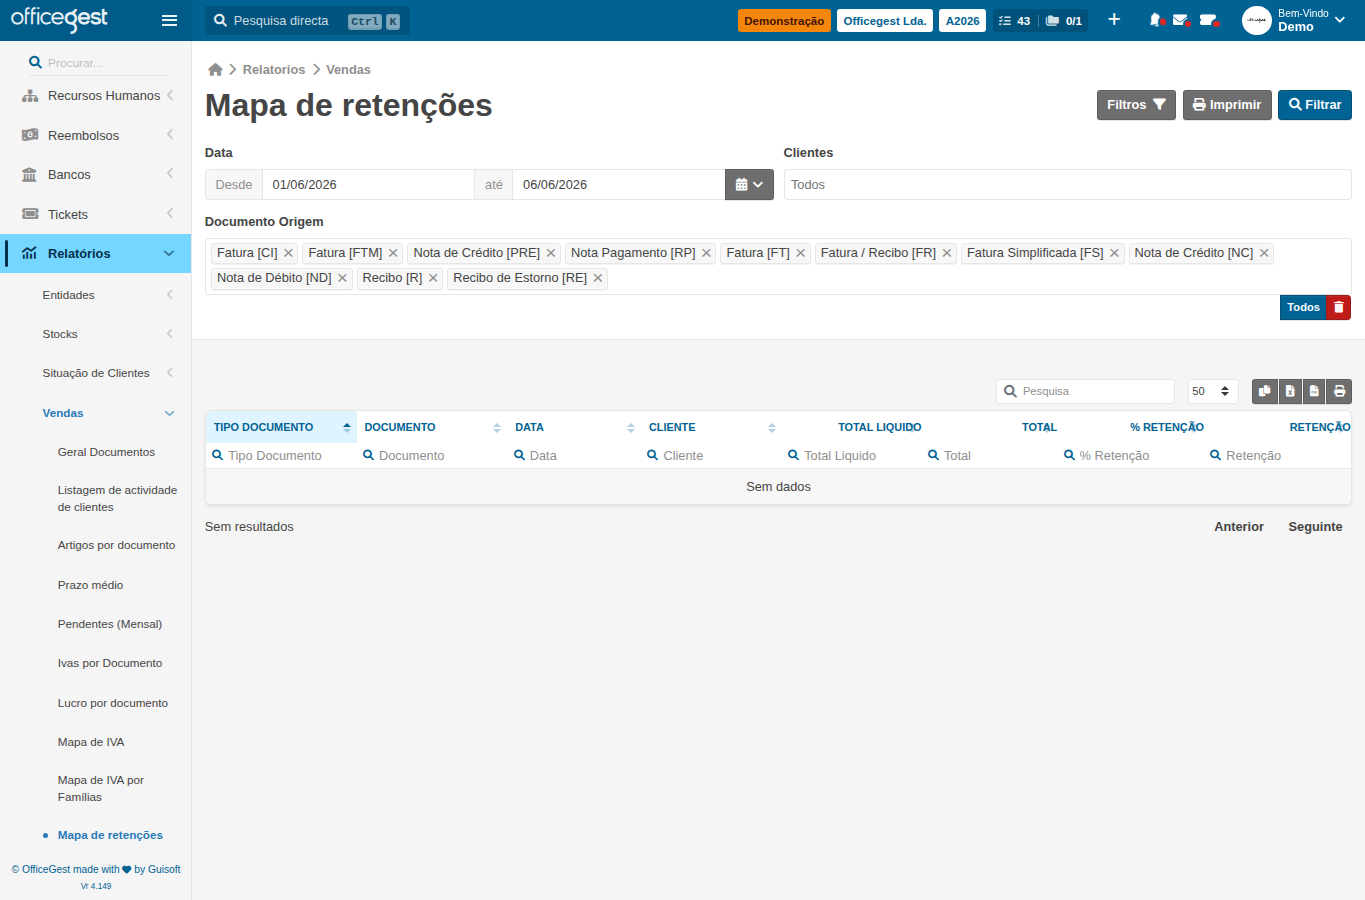The height and width of the screenshot is (900, 1365).
Task: Remove the Recibo [R] tag
Action: (x=433, y=278)
